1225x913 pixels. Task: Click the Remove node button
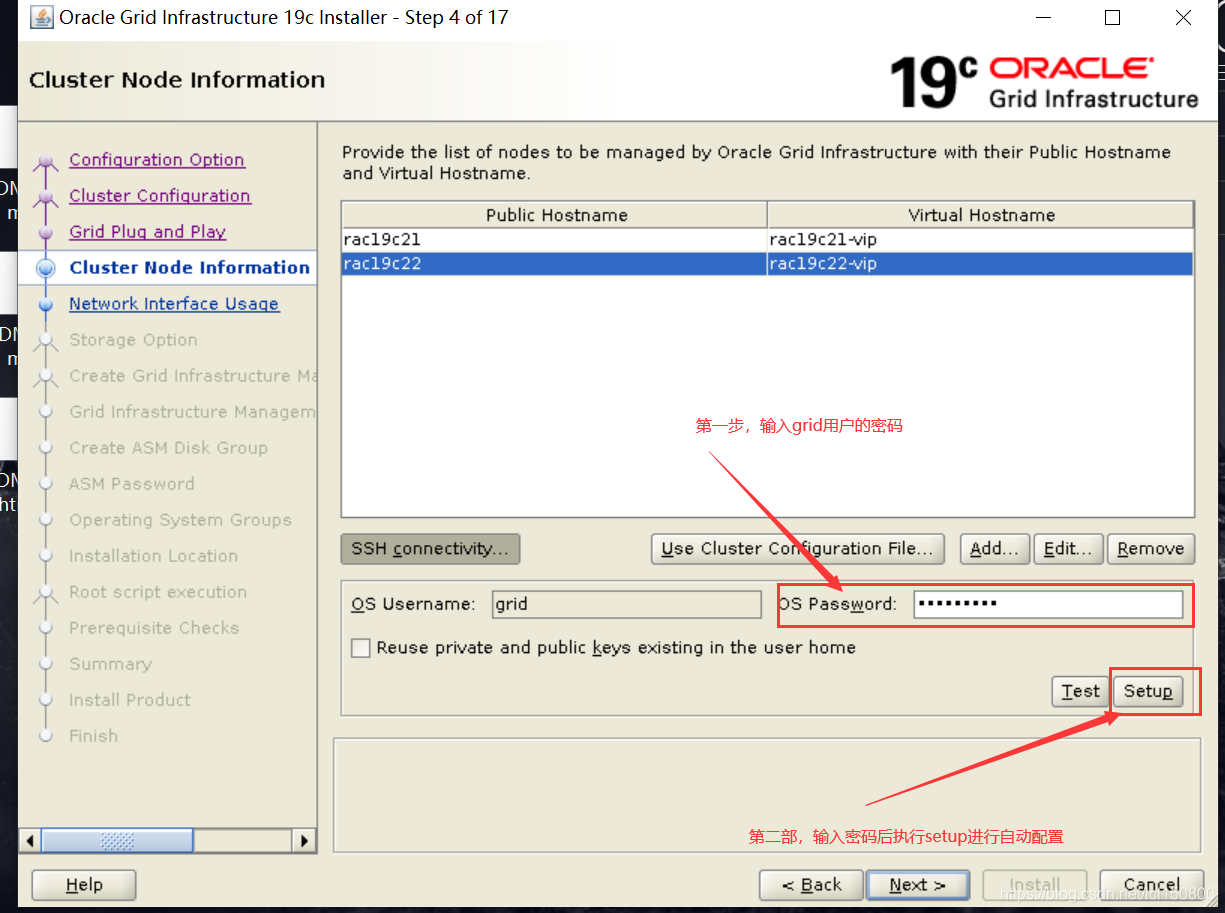pyautogui.click(x=1150, y=549)
